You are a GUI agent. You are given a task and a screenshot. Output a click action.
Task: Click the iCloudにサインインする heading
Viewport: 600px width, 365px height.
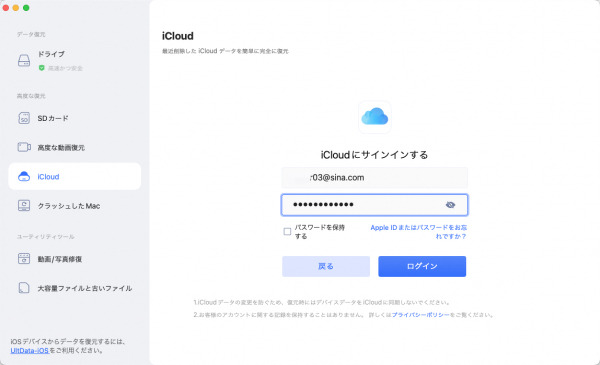(374, 155)
